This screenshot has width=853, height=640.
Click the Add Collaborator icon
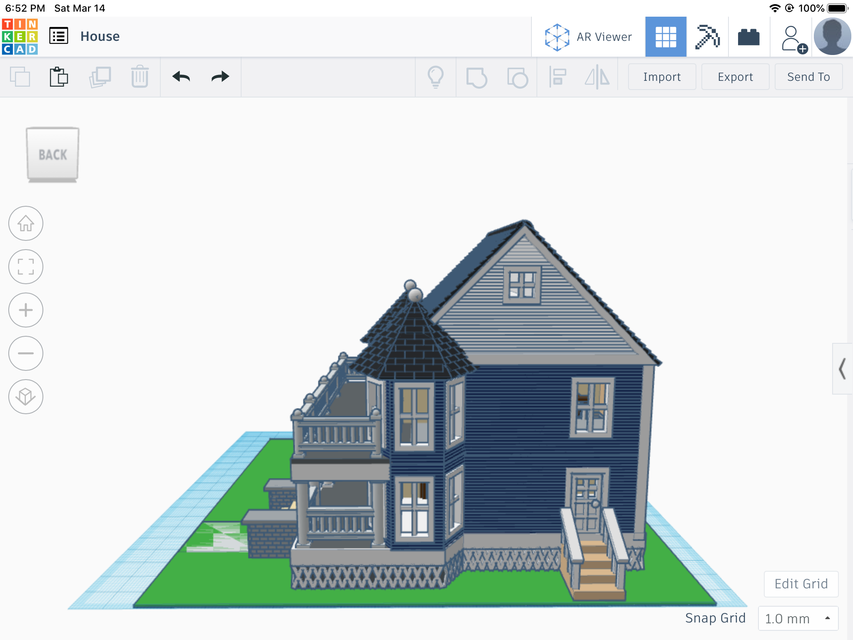pyautogui.click(x=793, y=37)
